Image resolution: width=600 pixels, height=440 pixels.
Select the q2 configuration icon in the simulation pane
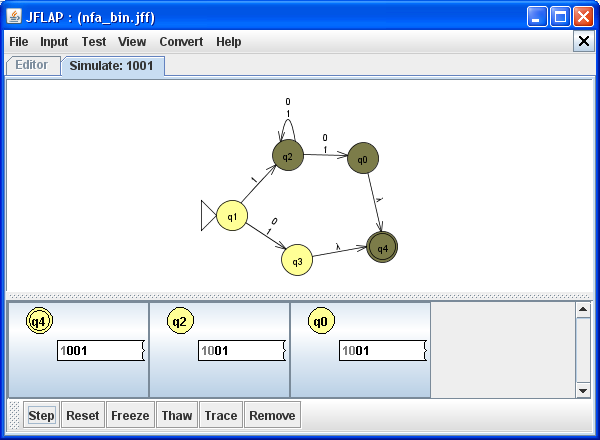(x=180, y=321)
